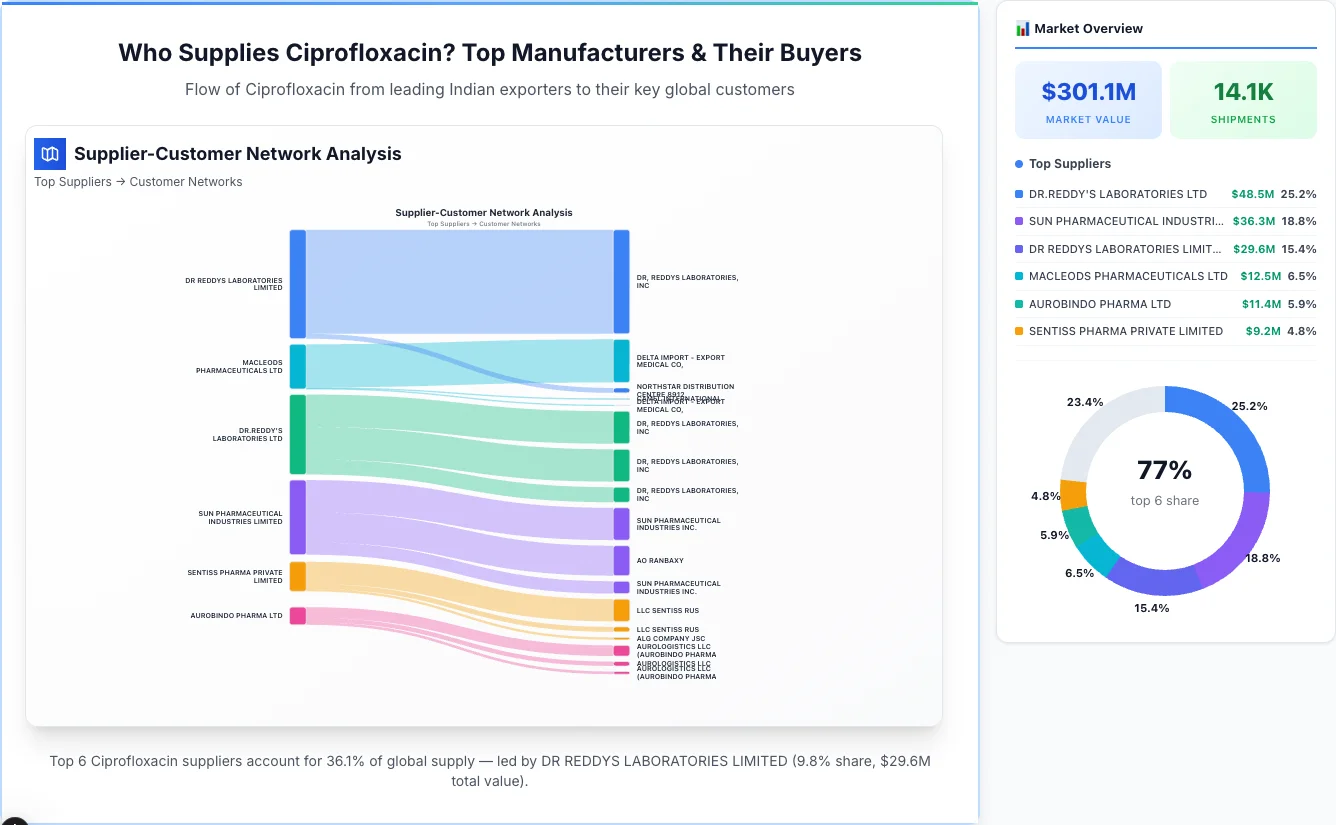Image resolution: width=1336 pixels, height=825 pixels.
Task: Open the 14.1K Shipments card
Action: tap(1243, 99)
